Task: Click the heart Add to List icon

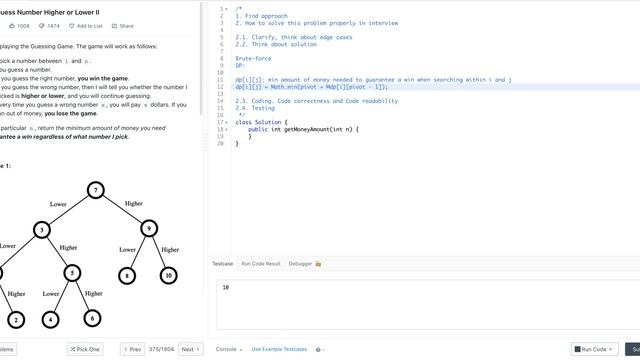Action: (x=71, y=26)
